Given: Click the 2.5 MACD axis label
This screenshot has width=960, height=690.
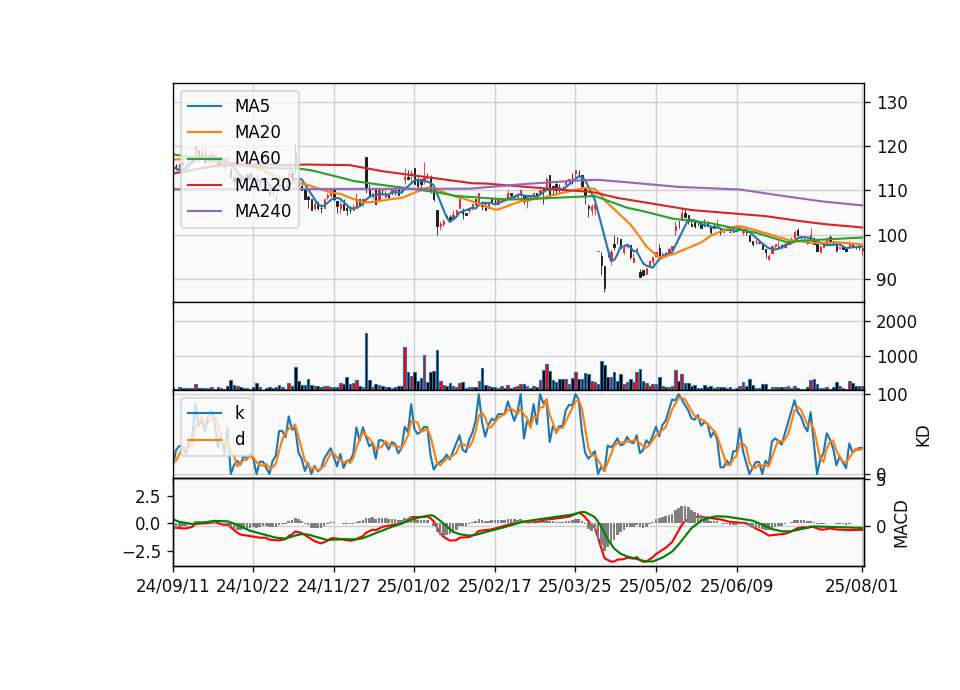Looking at the screenshot, I should pos(148,497).
